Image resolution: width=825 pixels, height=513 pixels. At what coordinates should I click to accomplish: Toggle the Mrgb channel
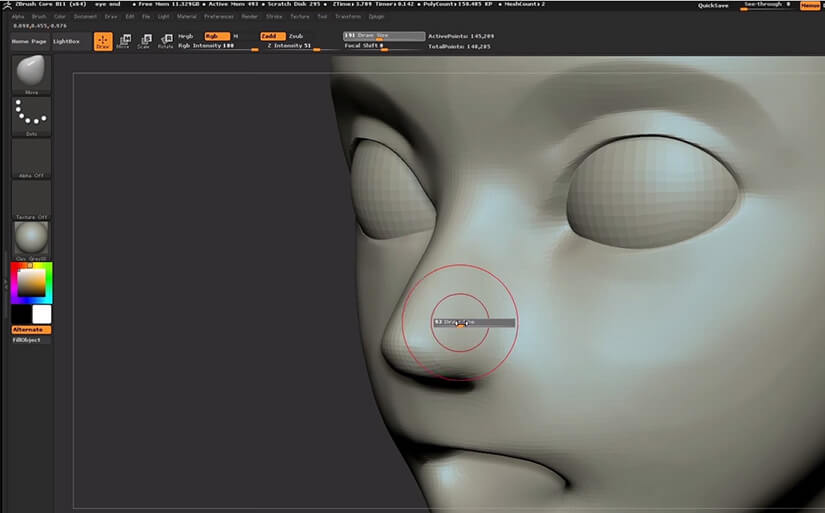[x=186, y=36]
